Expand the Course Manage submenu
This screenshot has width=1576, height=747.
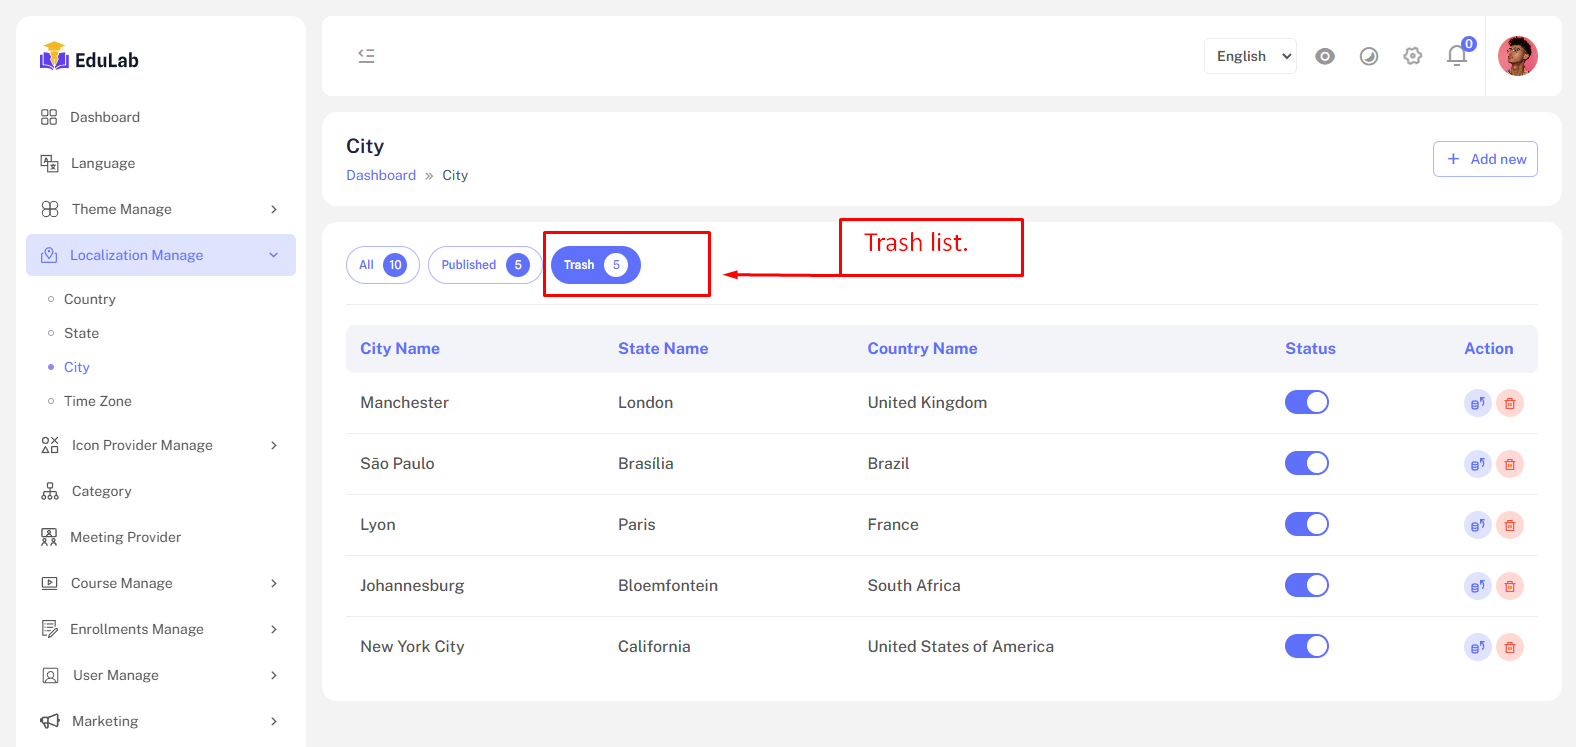[160, 583]
